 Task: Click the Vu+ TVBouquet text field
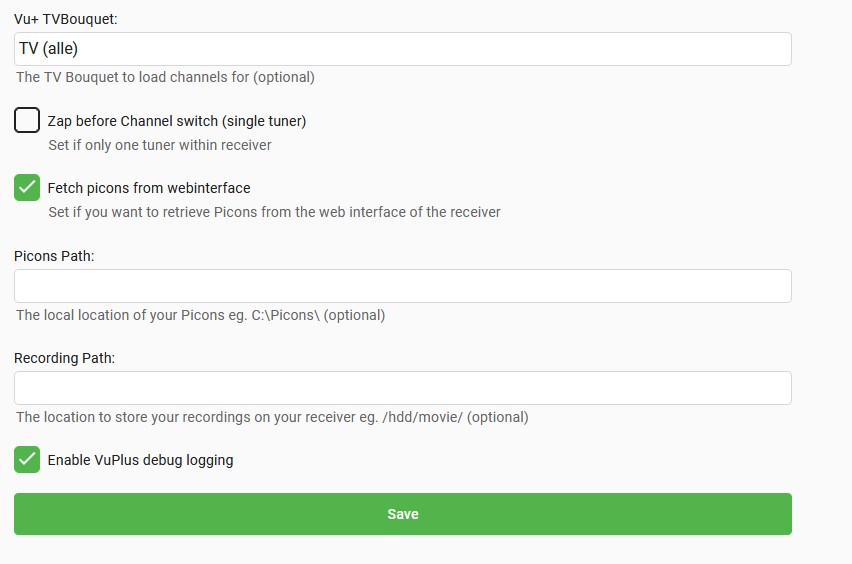tap(402, 49)
